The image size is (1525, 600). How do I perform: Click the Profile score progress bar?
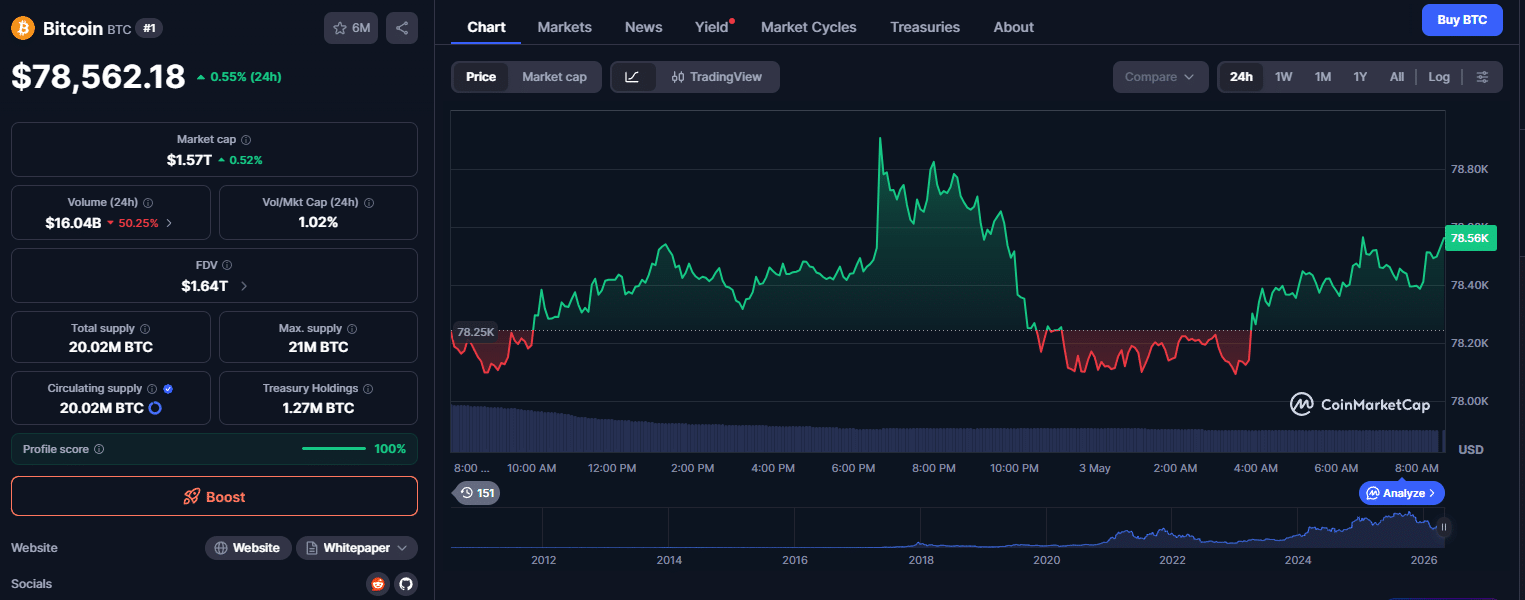334,449
